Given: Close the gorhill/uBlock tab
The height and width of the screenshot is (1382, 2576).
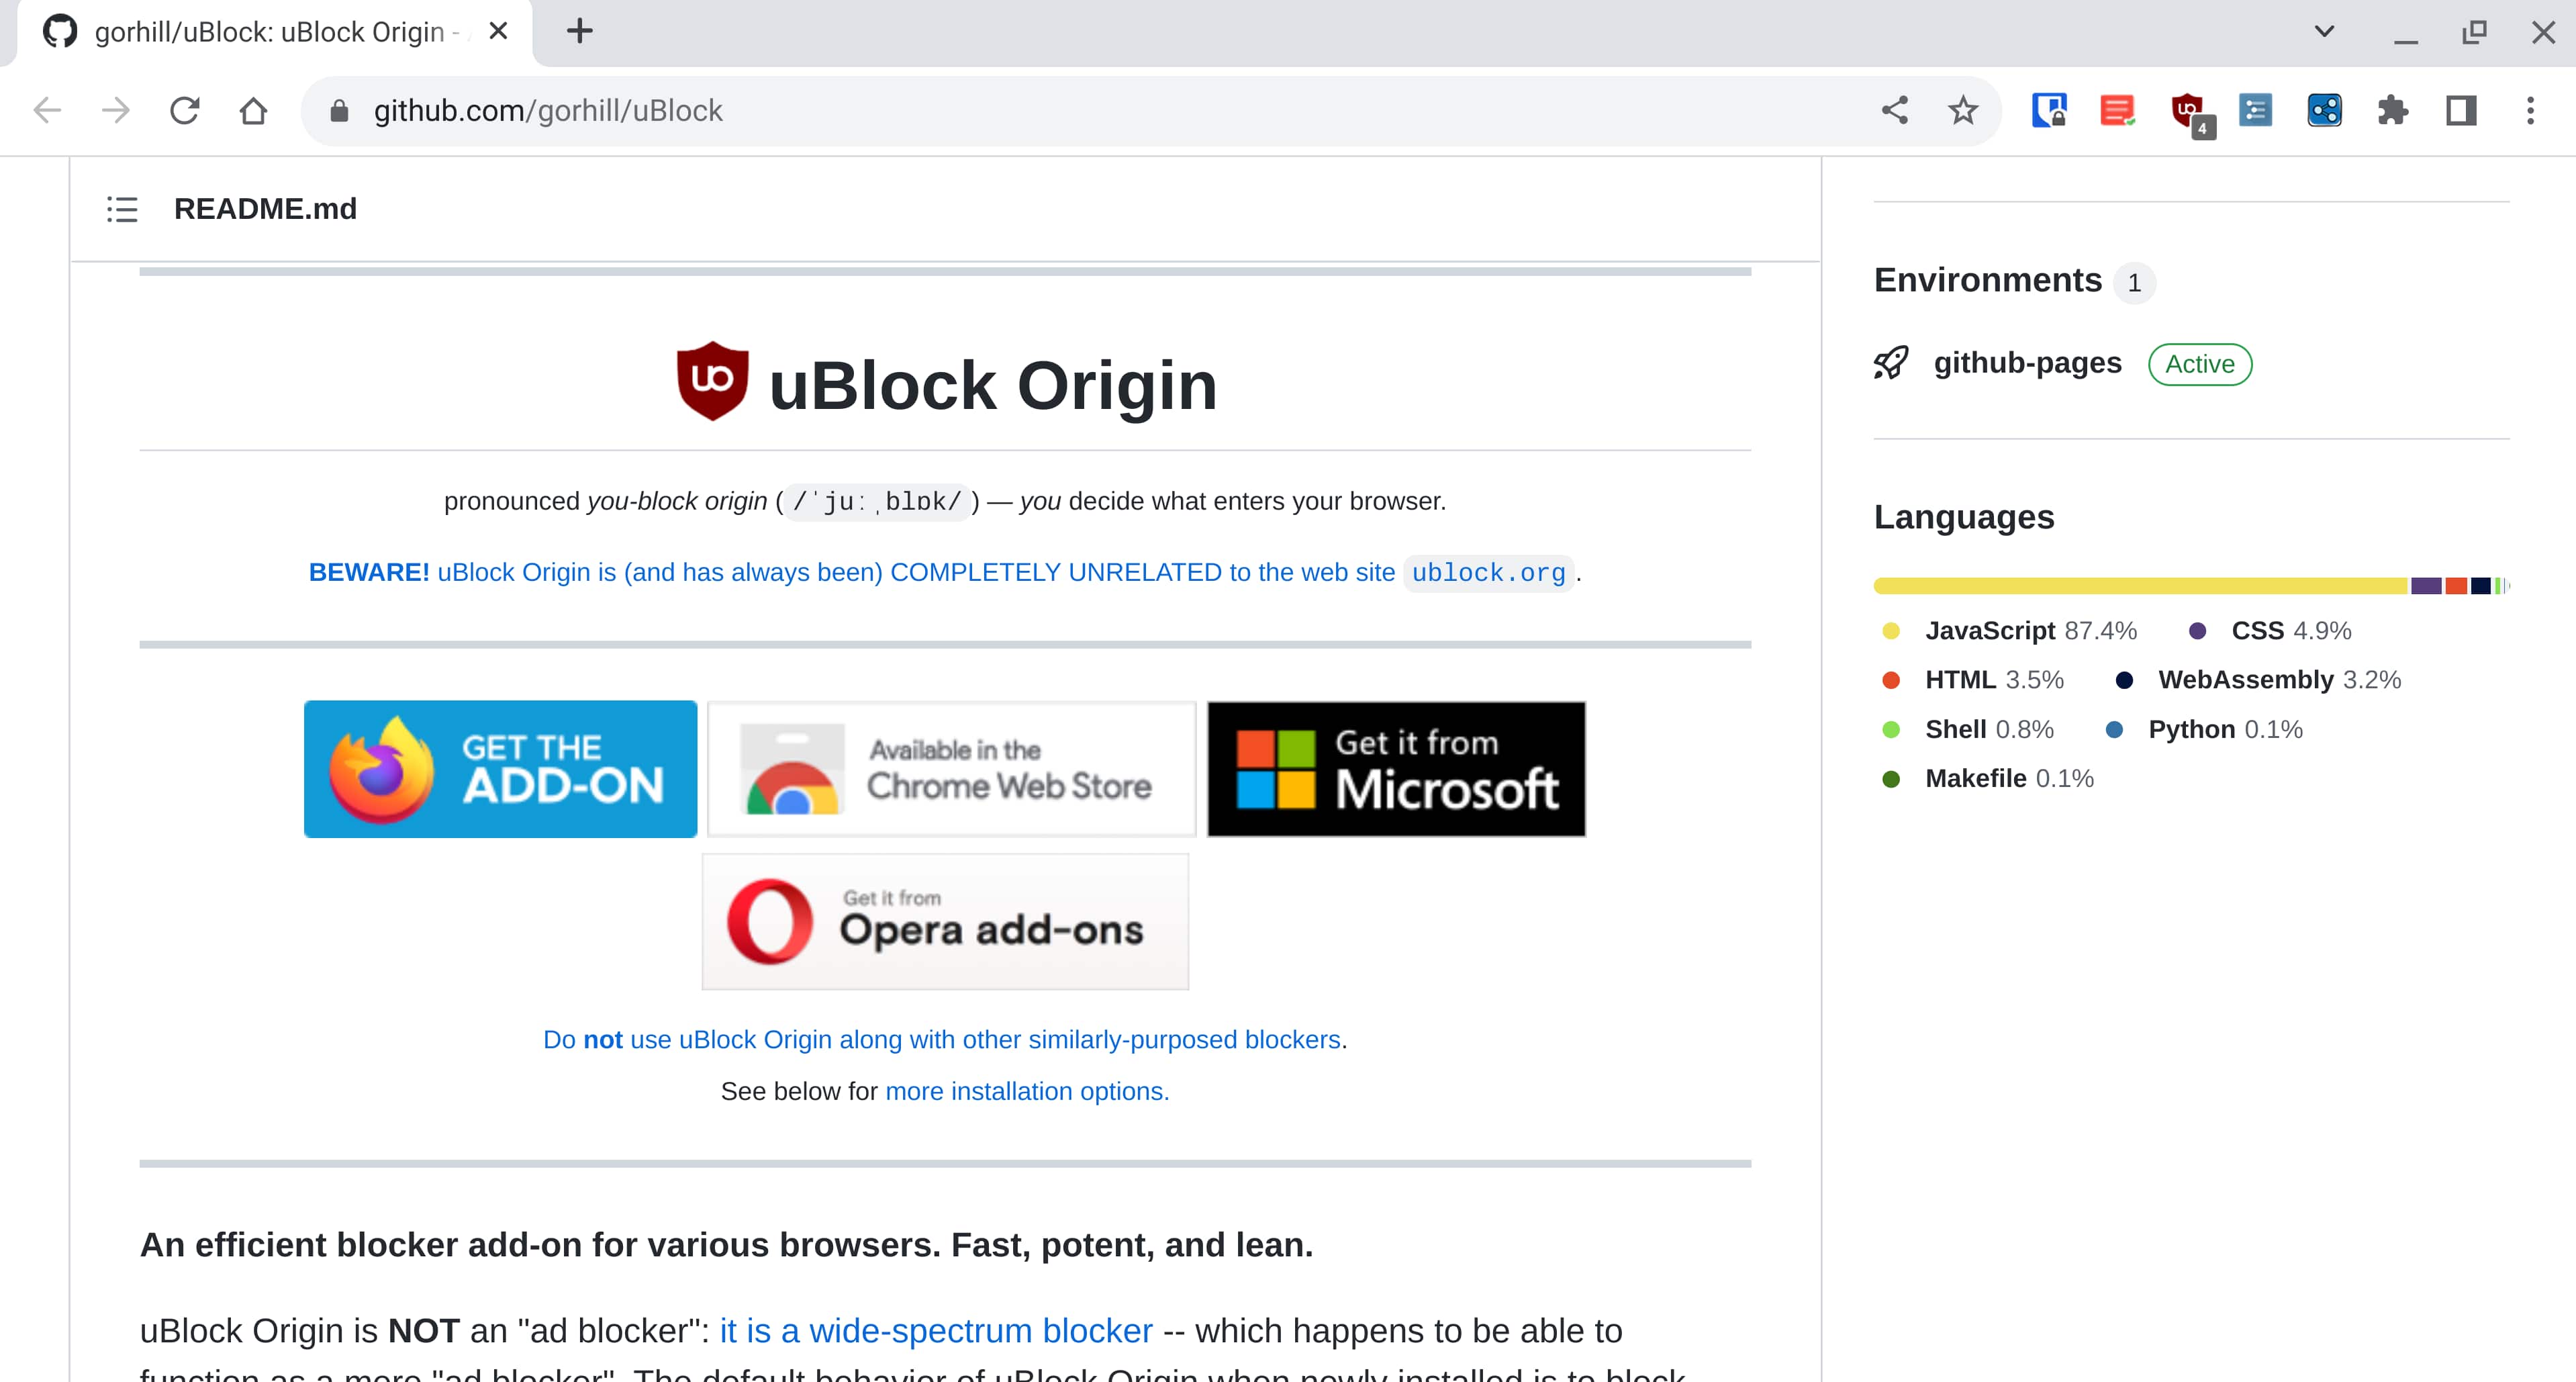Looking at the screenshot, I should click(x=498, y=32).
